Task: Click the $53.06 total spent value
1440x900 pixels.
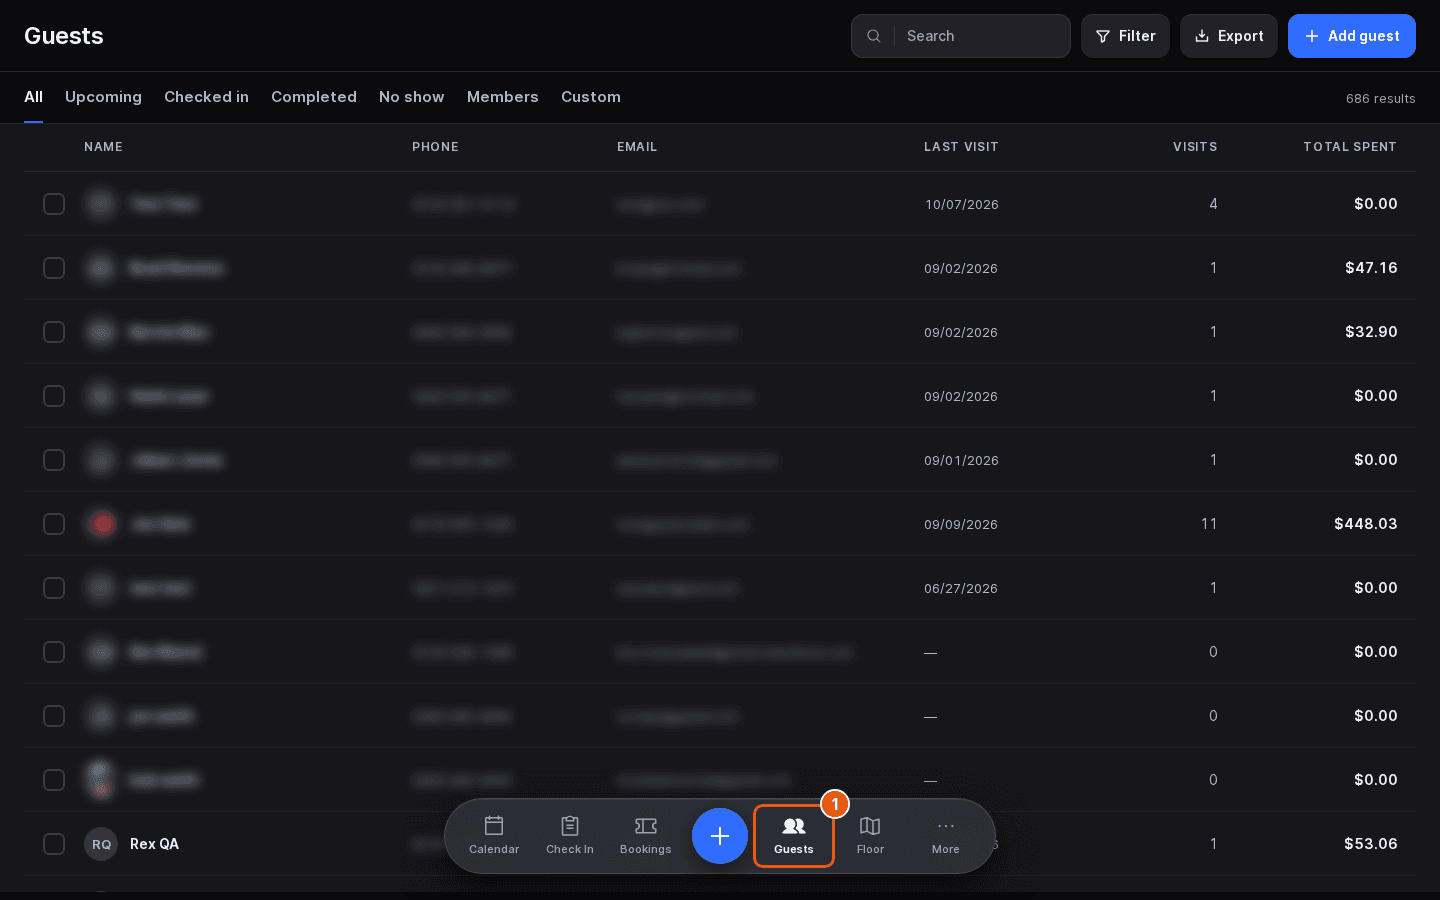Action: click(x=1371, y=844)
